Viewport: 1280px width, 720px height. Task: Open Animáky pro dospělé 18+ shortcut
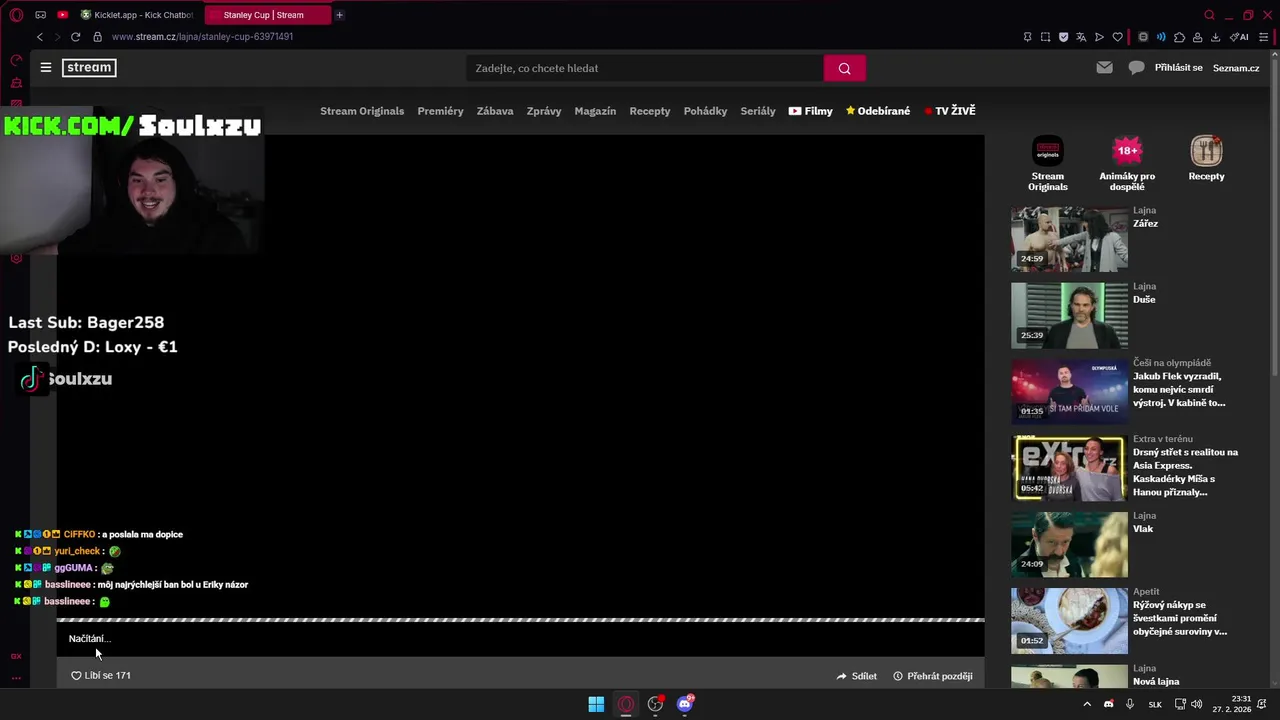tap(1127, 164)
